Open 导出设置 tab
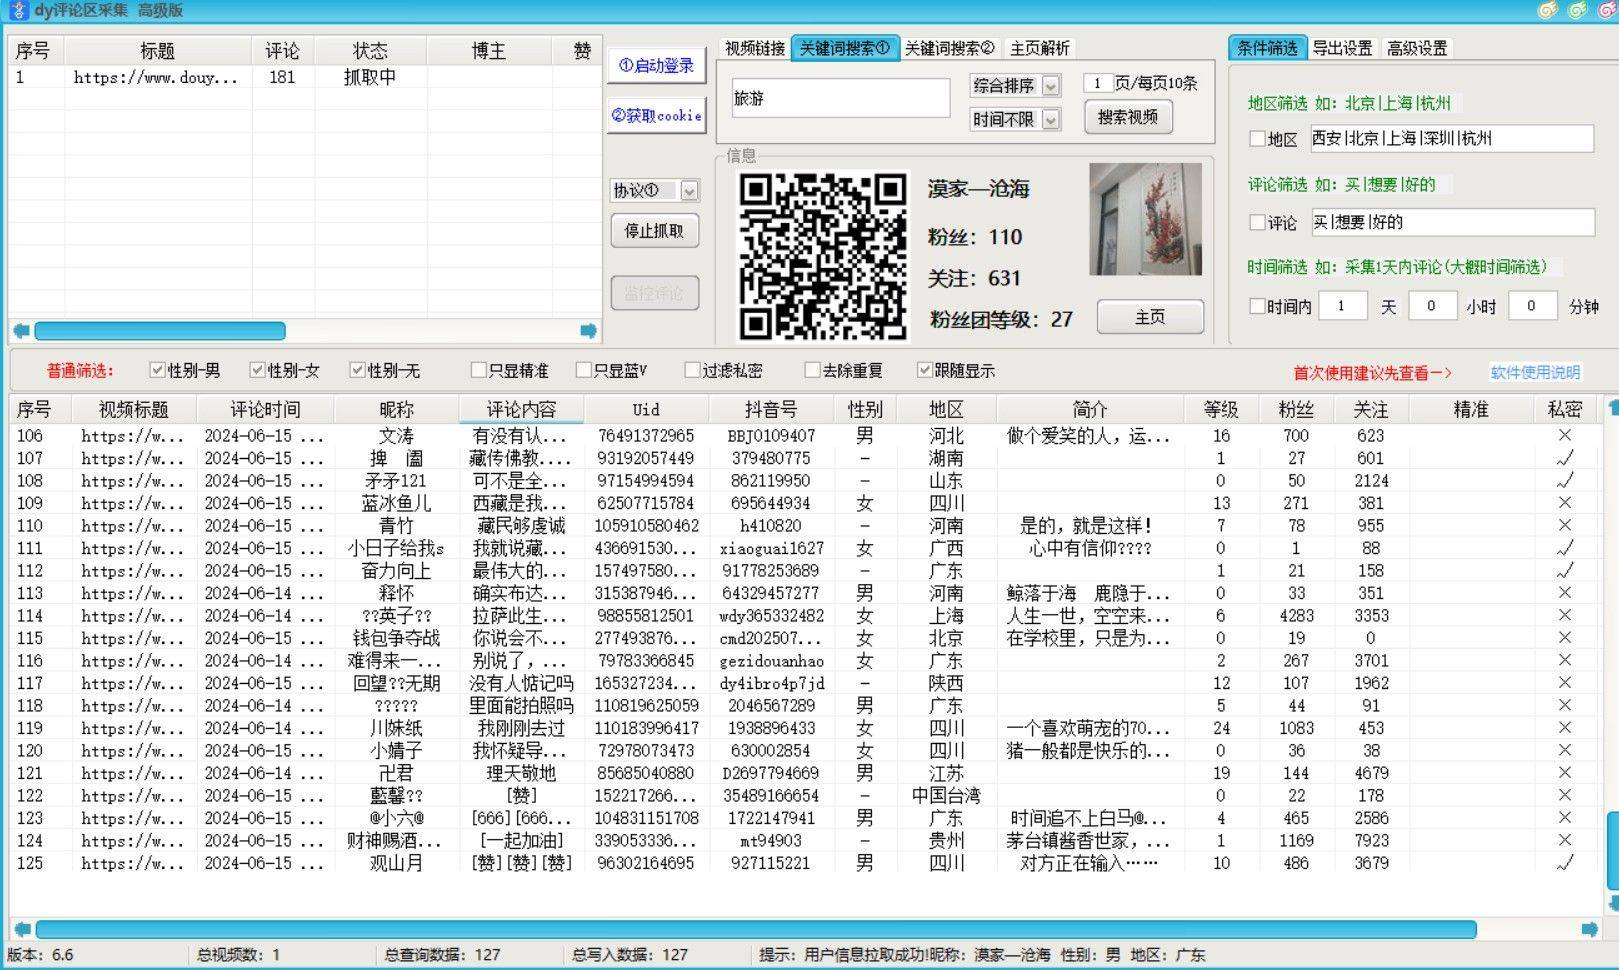Image resolution: width=1619 pixels, height=970 pixels. (1342, 48)
